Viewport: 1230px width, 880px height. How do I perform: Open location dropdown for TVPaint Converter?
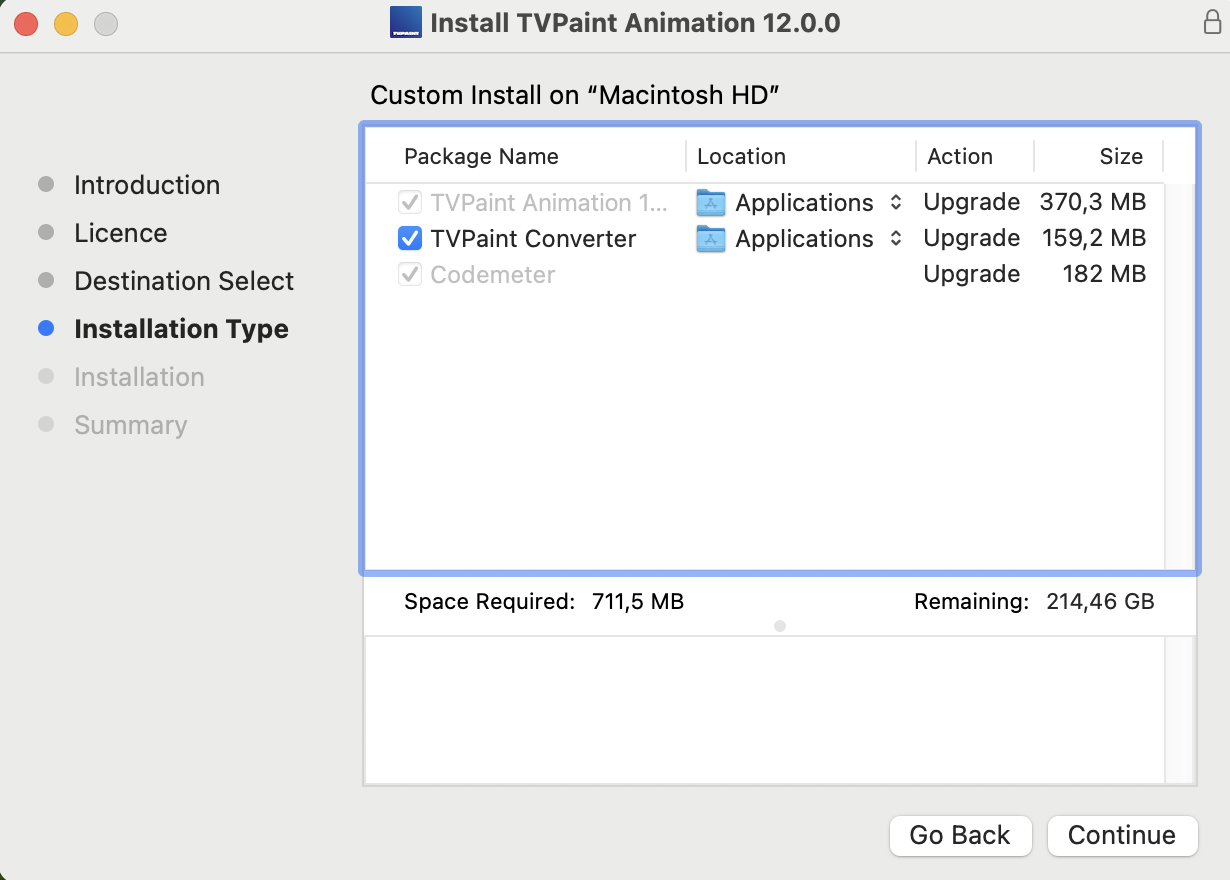896,239
